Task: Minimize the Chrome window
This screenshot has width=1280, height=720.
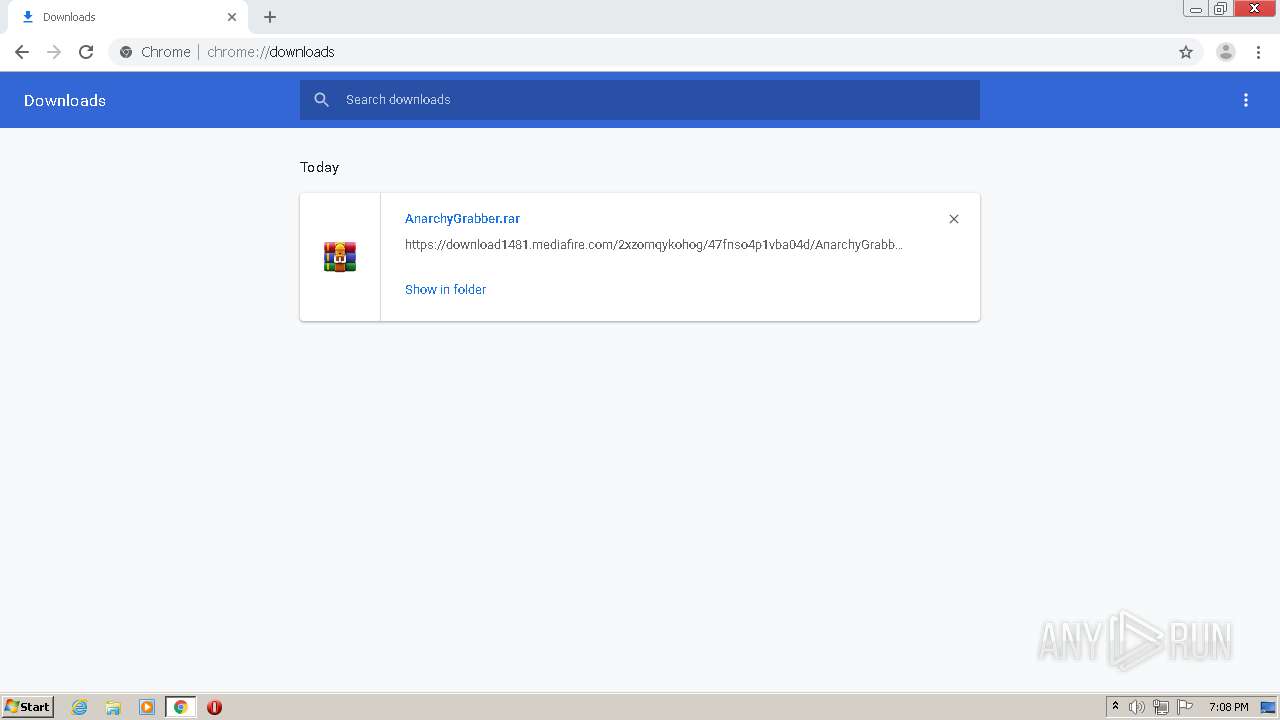Action: pyautogui.click(x=1196, y=9)
